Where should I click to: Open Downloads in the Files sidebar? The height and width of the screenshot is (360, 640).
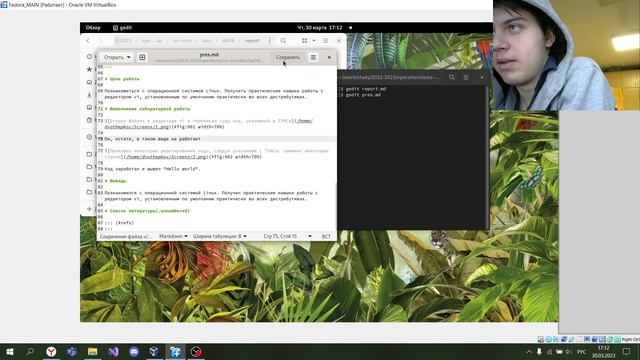coord(89,95)
